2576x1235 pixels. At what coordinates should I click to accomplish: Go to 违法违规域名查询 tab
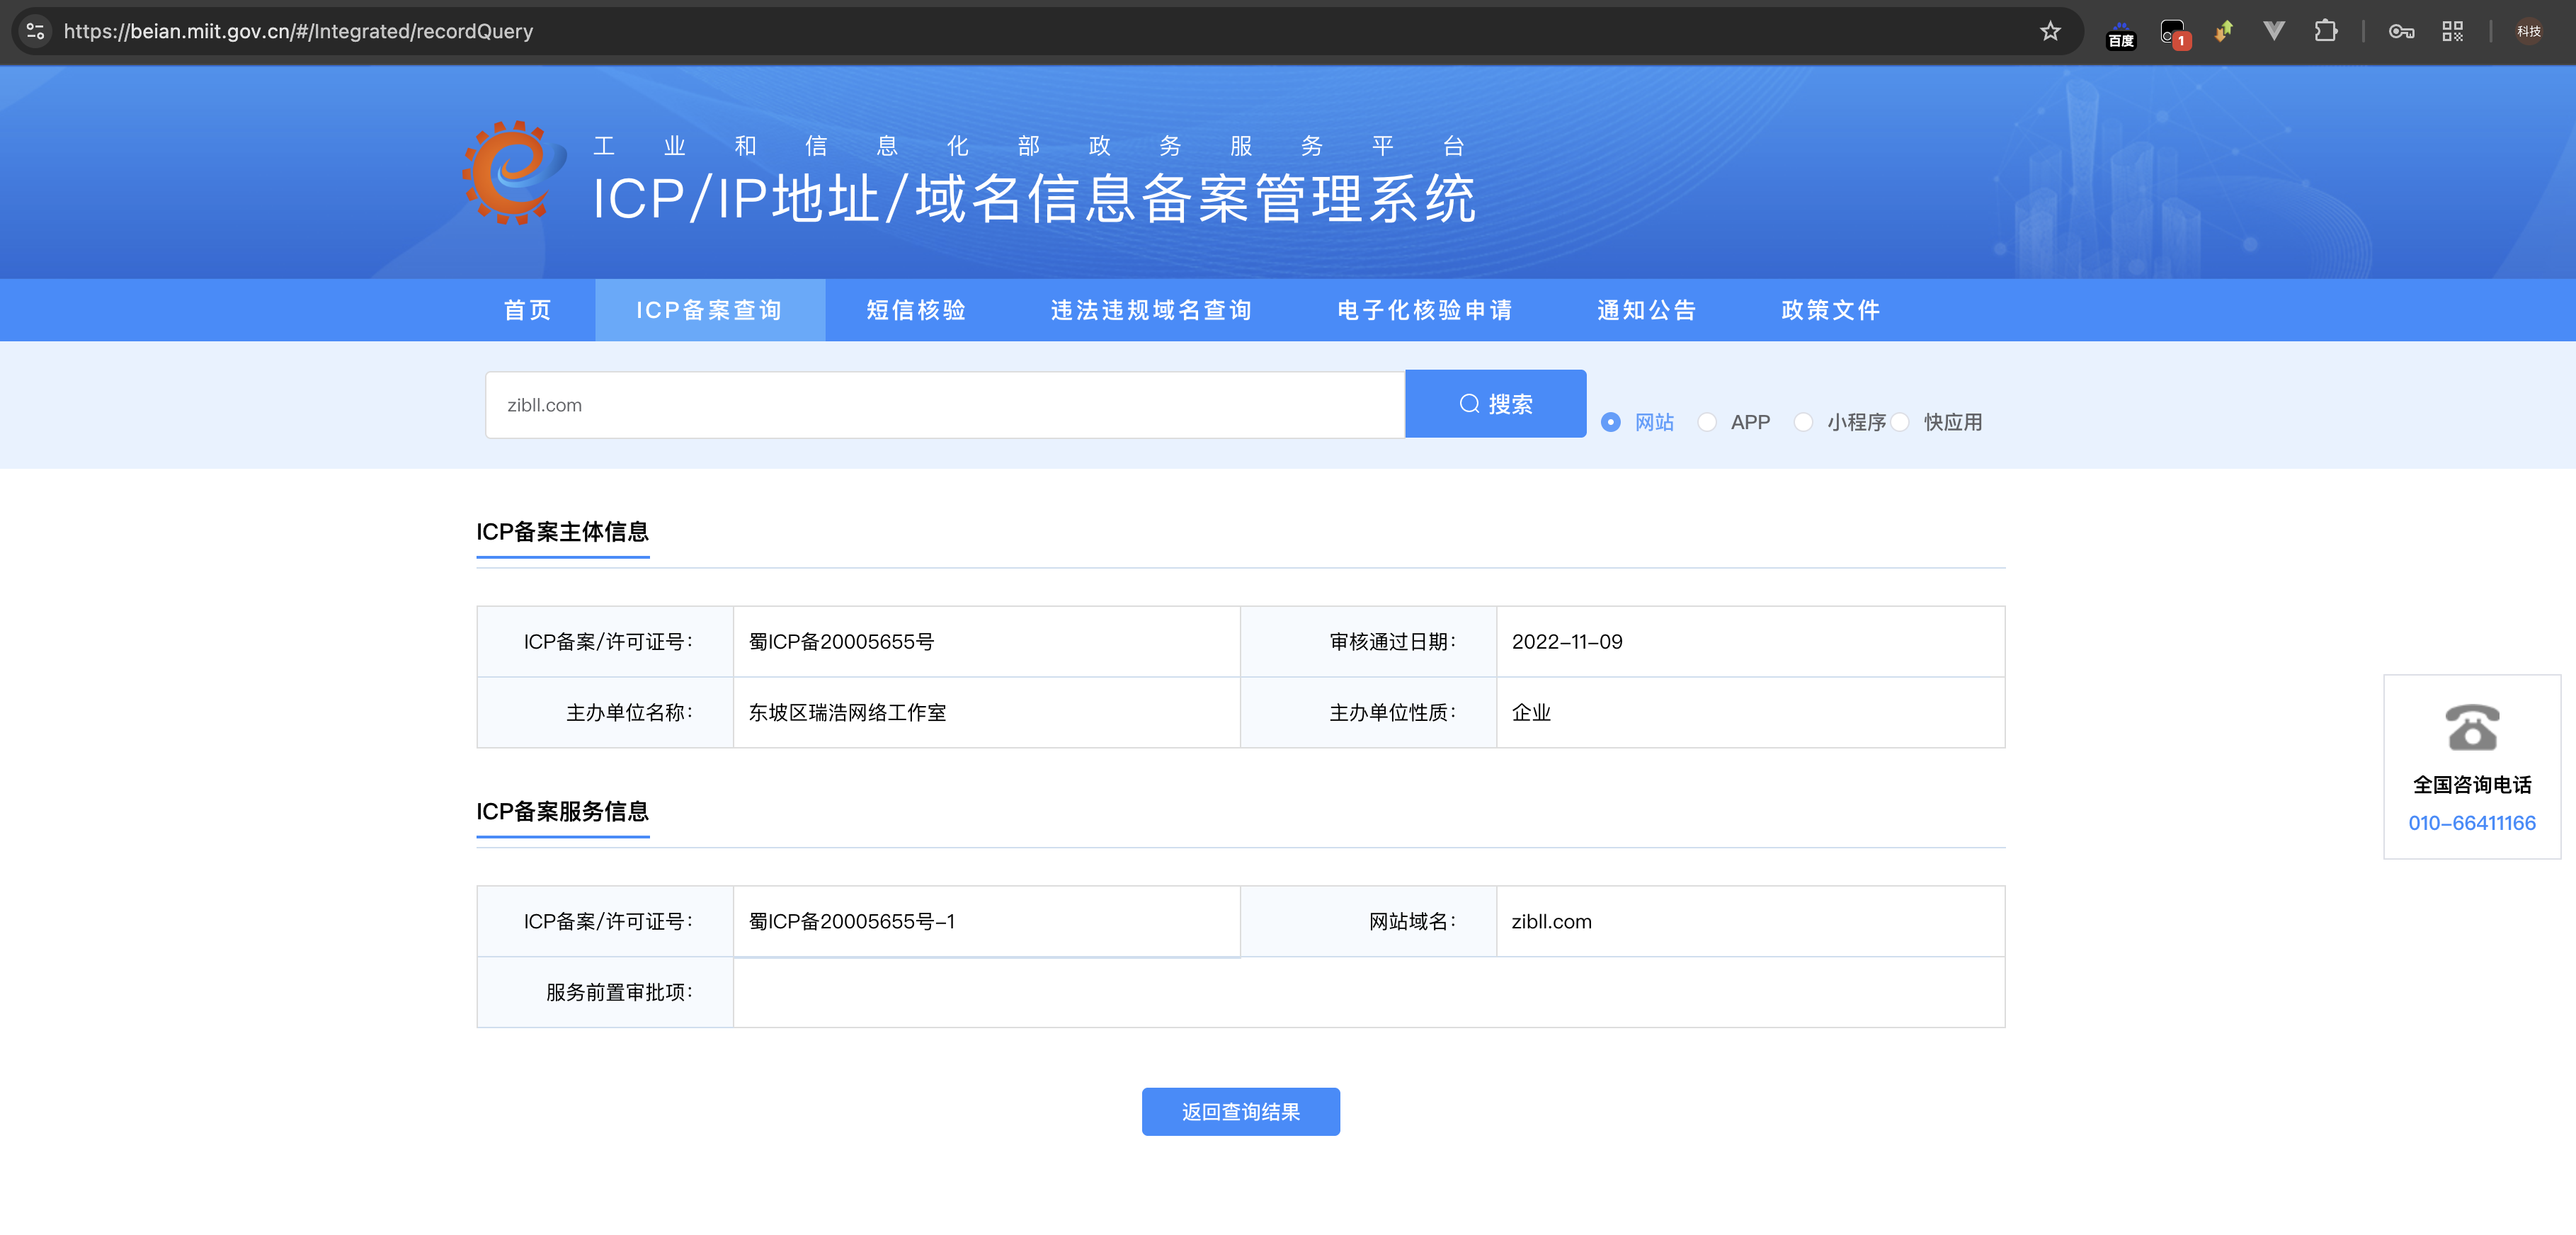(1151, 310)
